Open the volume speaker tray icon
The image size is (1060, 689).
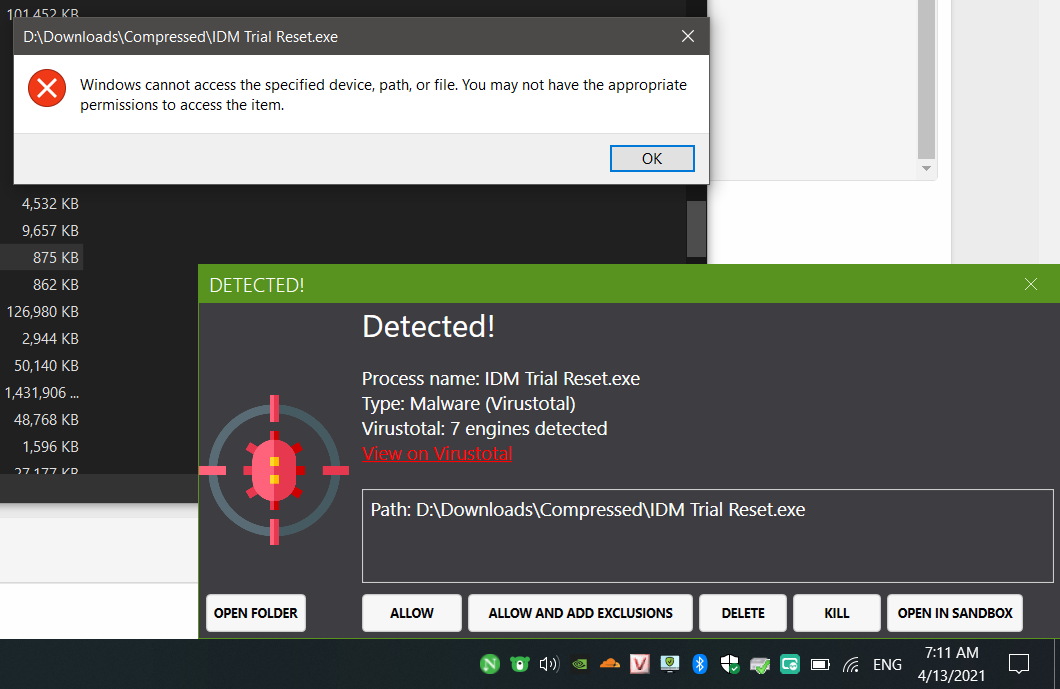click(x=549, y=664)
